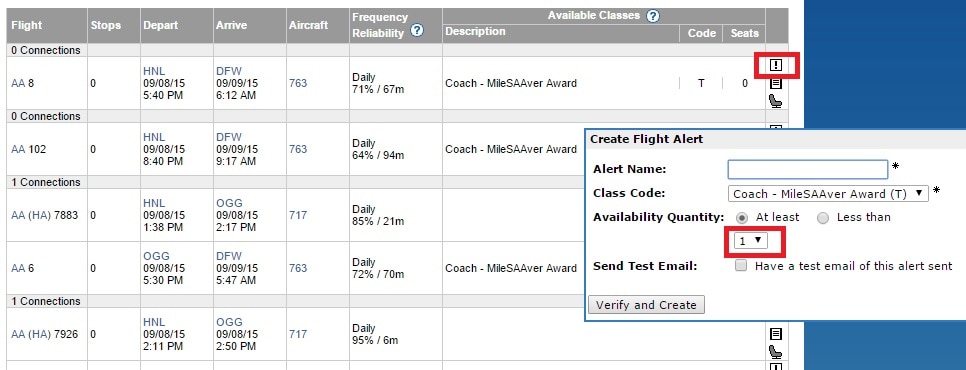The width and height of the screenshot is (966, 370).
Task: Check the Send Test Email checkbox
Action: [x=741, y=266]
